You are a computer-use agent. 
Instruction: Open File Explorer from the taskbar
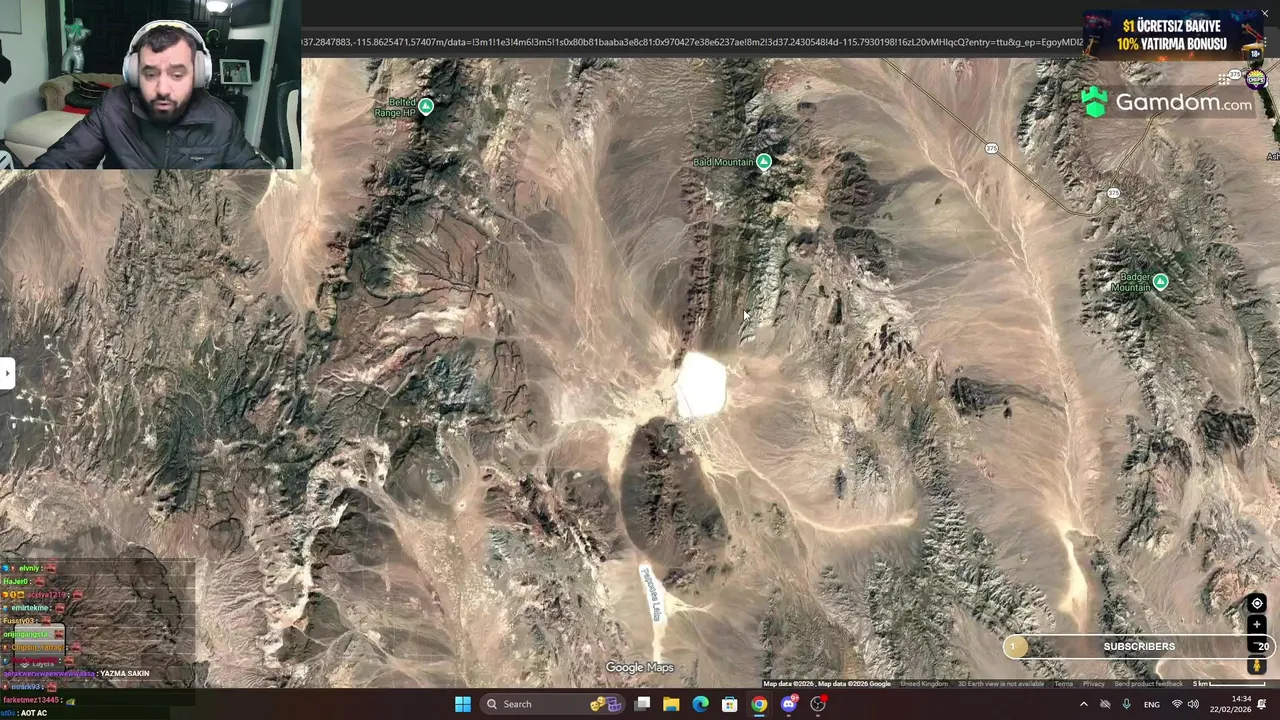pos(671,704)
